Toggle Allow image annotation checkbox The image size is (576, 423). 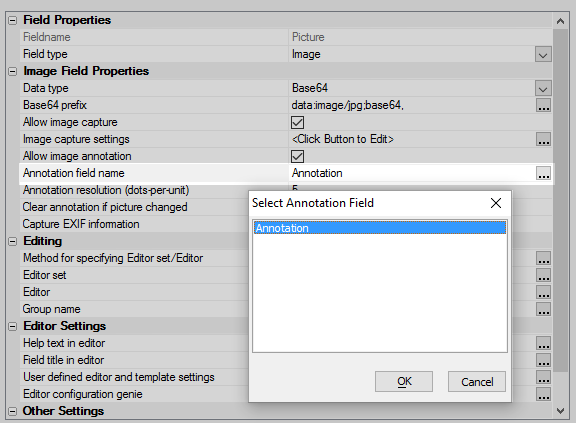click(297, 156)
